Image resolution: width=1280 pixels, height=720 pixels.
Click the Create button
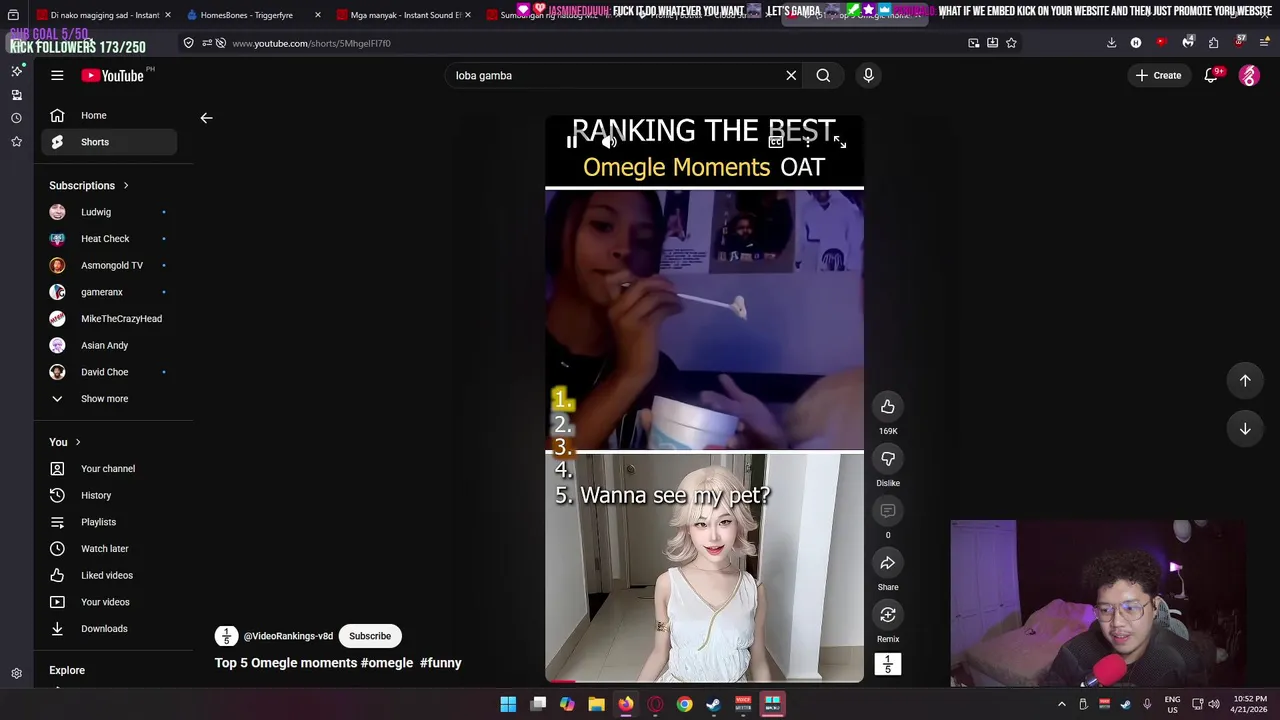[1159, 75]
